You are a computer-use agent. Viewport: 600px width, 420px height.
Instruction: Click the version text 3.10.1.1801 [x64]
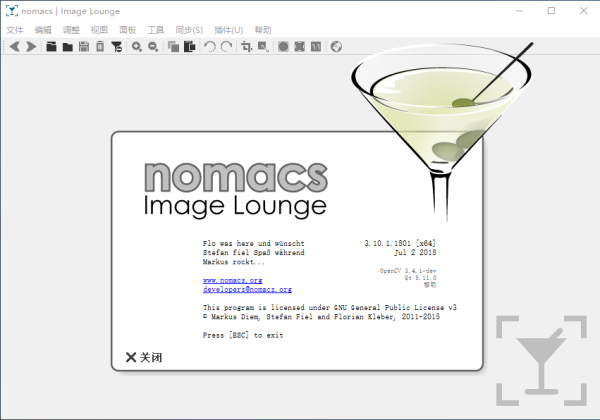(x=400, y=243)
